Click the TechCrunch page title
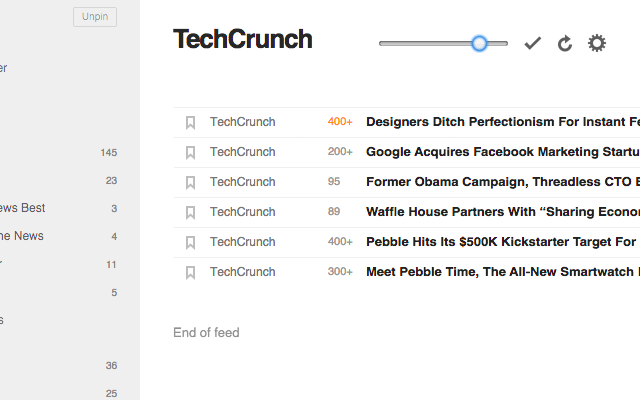This screenshot has height=400, width=640. pyautogui.click(x=243, y=39)
